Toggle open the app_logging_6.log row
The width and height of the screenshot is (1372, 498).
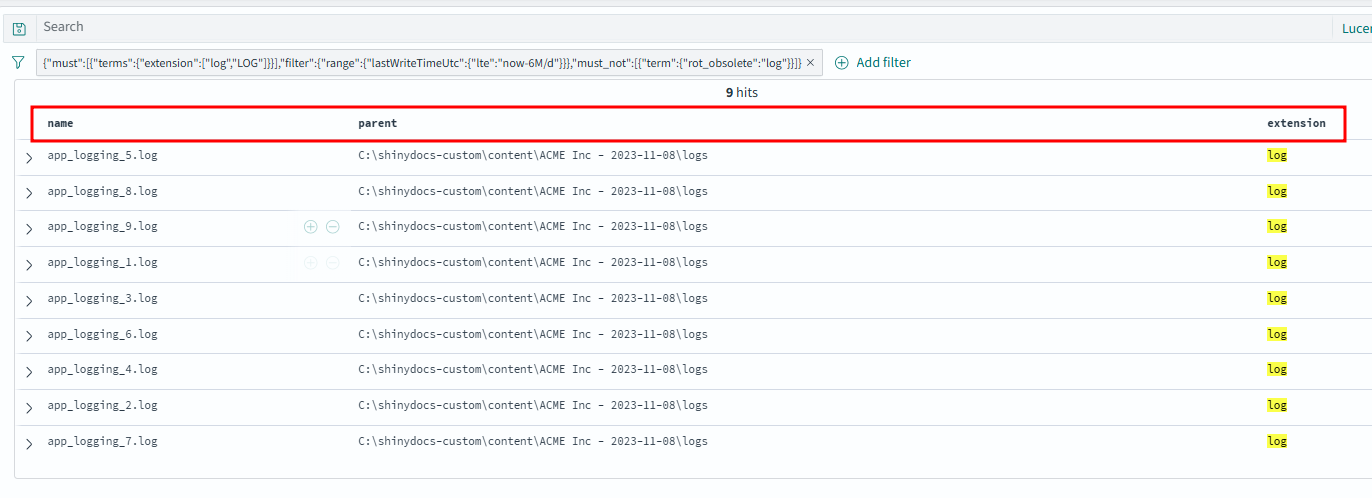(x=29, y=336)
